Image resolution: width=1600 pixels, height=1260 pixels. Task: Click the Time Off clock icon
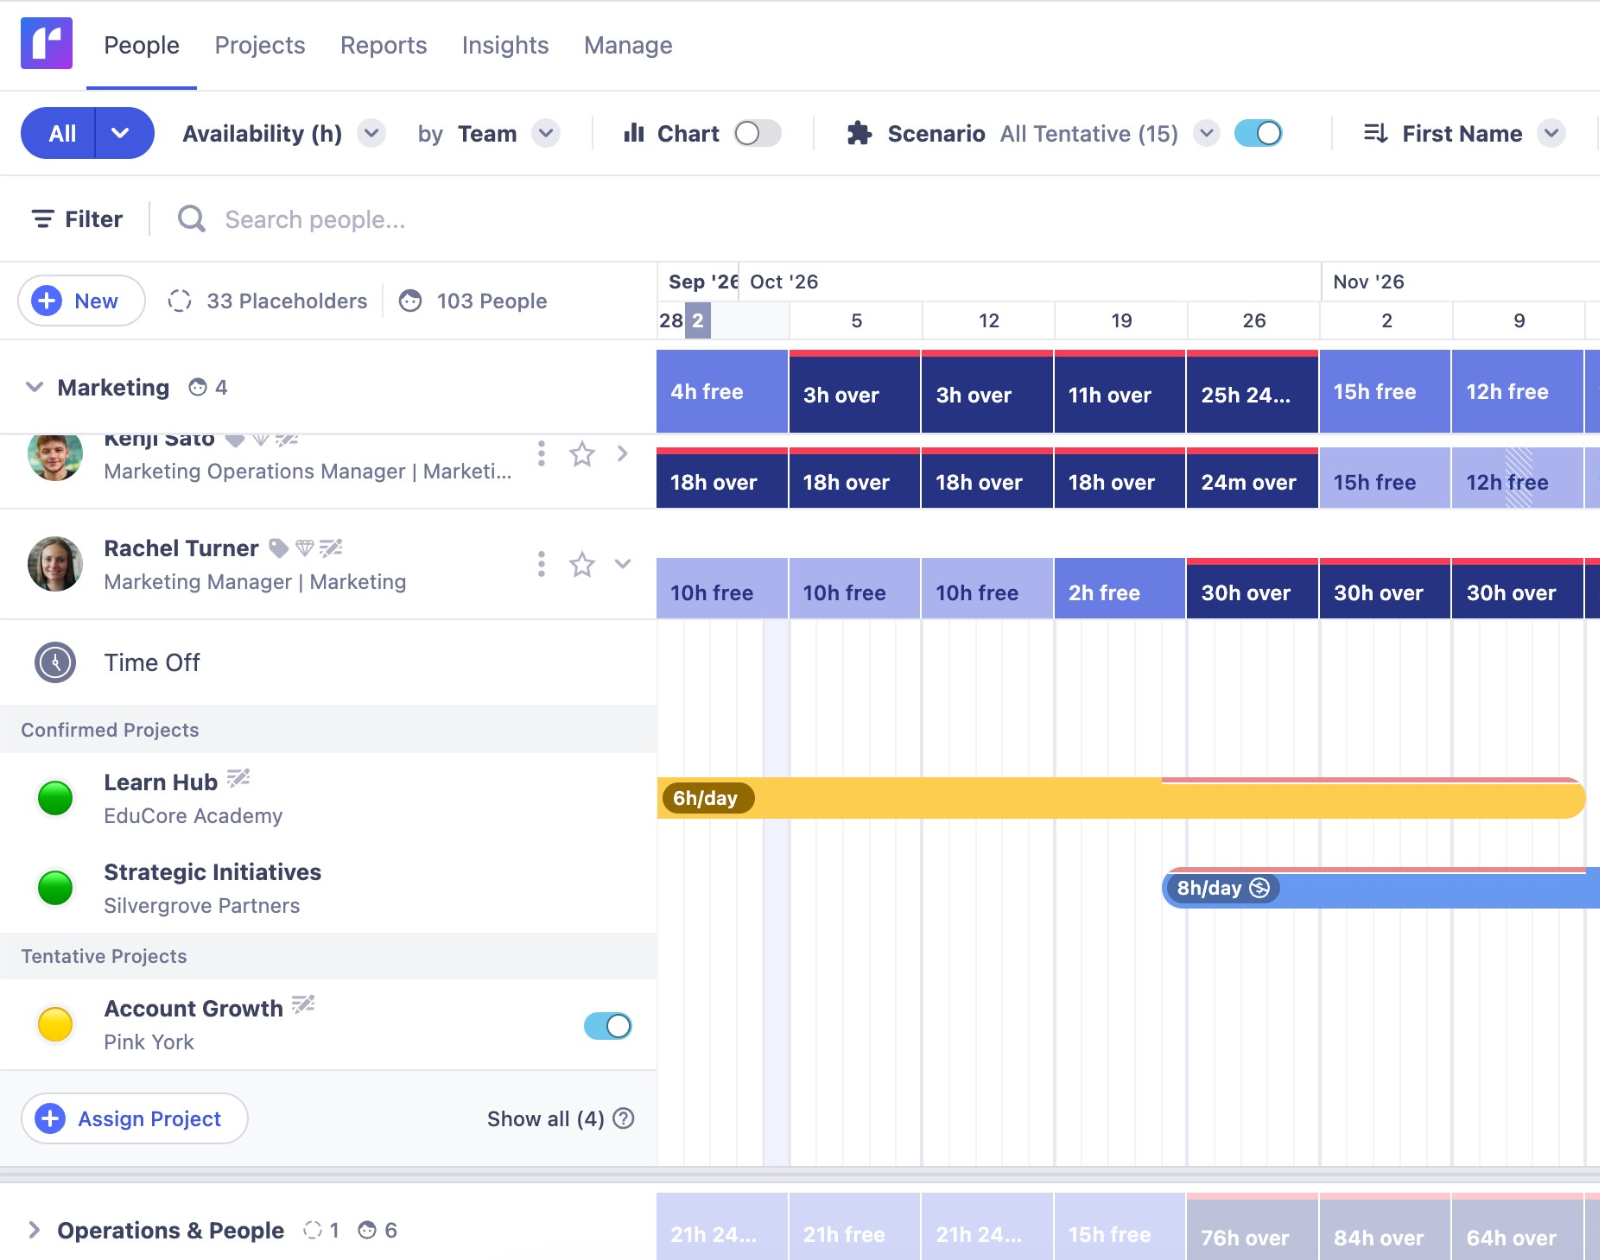55,662
